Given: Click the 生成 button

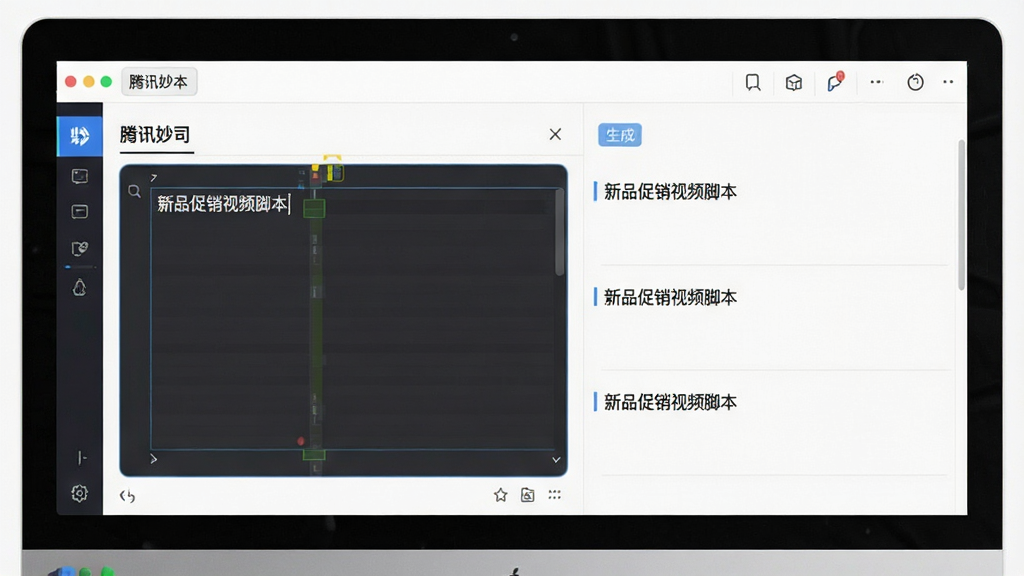Looking at the screenshot, I should (620, 135).
